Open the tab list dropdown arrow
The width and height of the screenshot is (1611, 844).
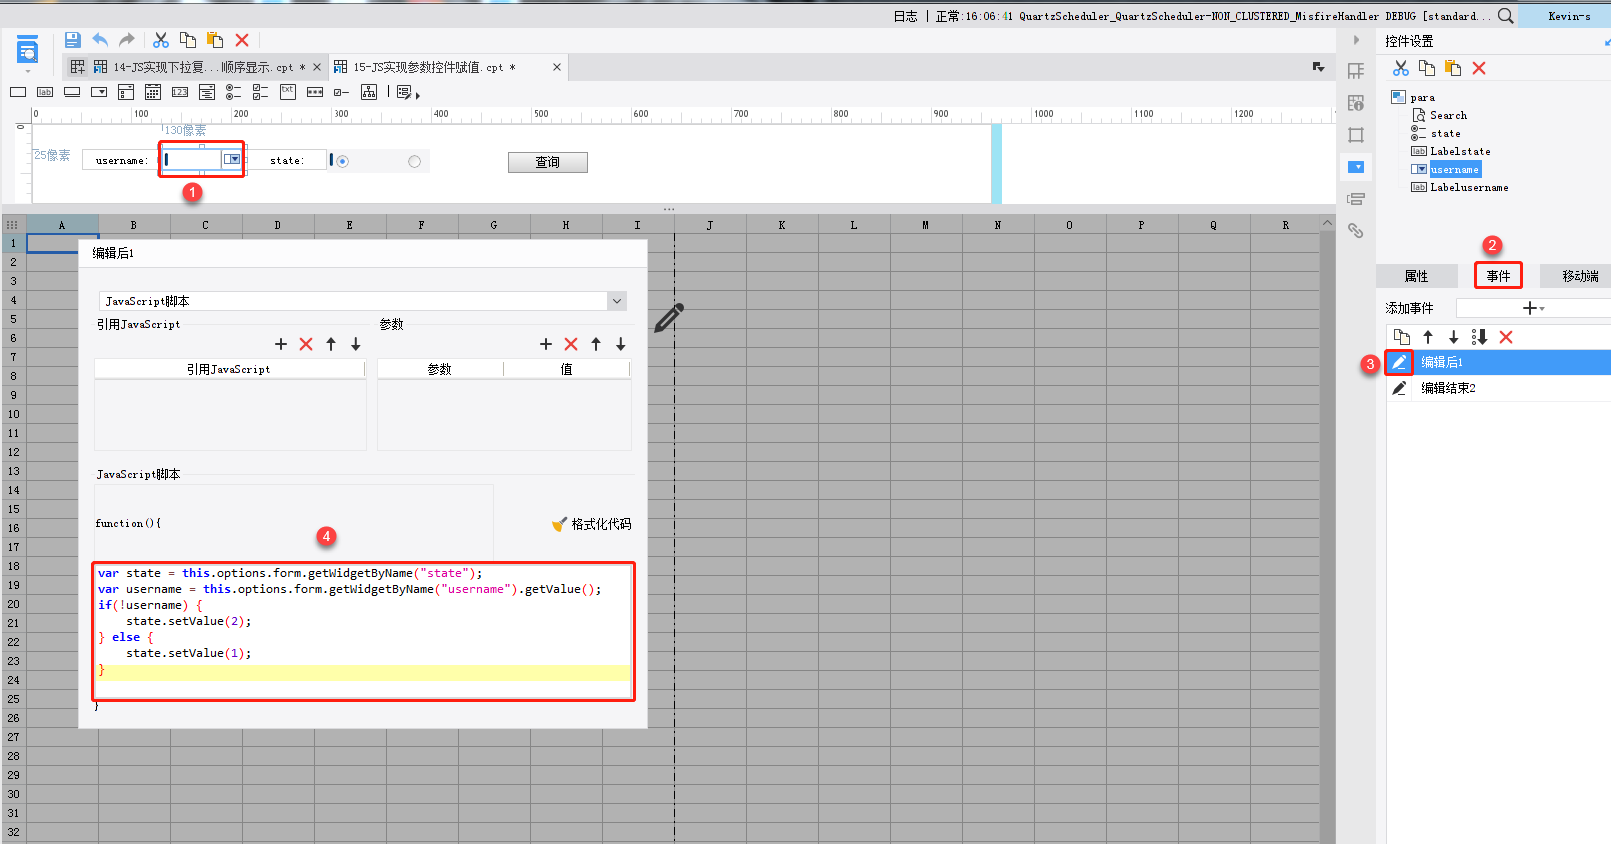pyautogui.click(x=1318, y=67)
